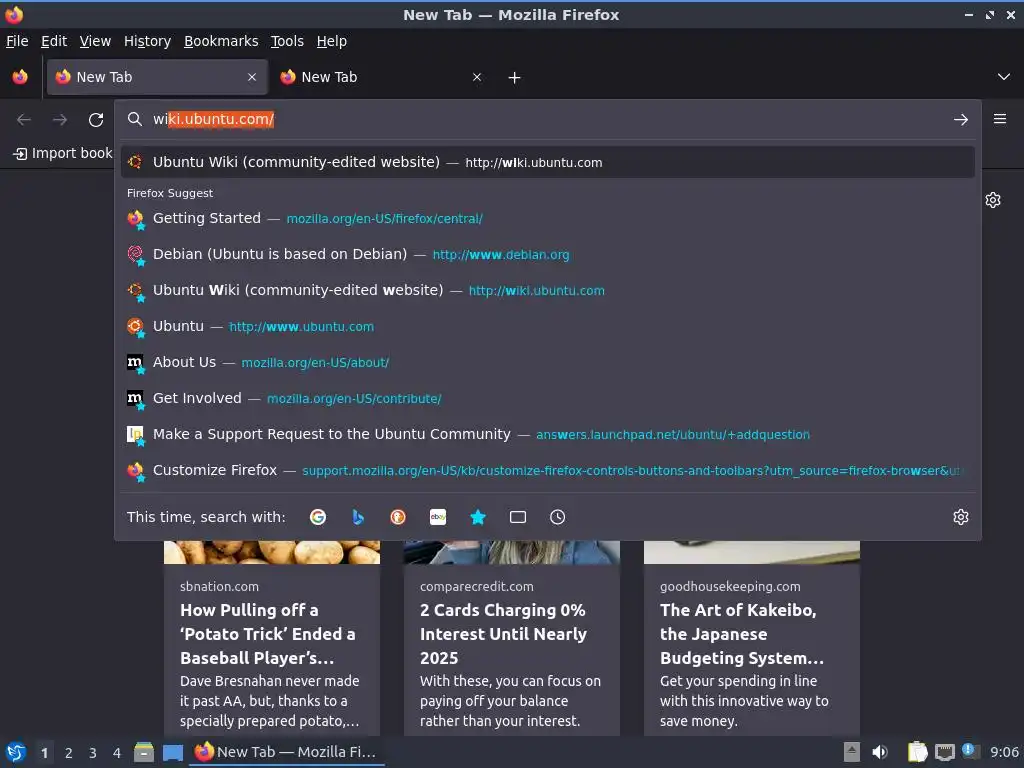Image resolution: width=1024 pixels, height=768 pixels.
Task: Click show desktop icon in taskbar
Action: click(x=173, y=753)
